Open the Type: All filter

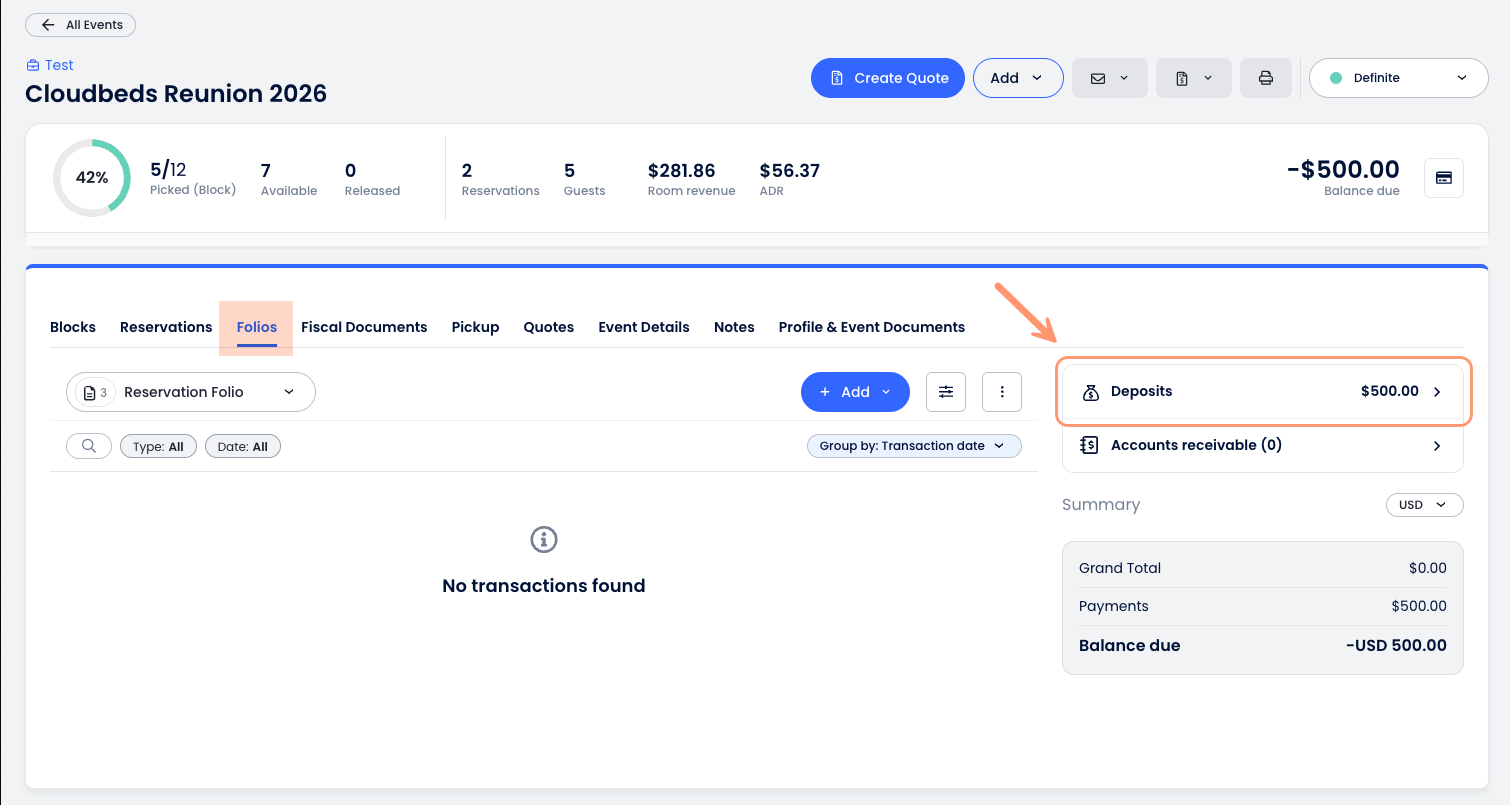pyautogui.click(x=158, y=447)
